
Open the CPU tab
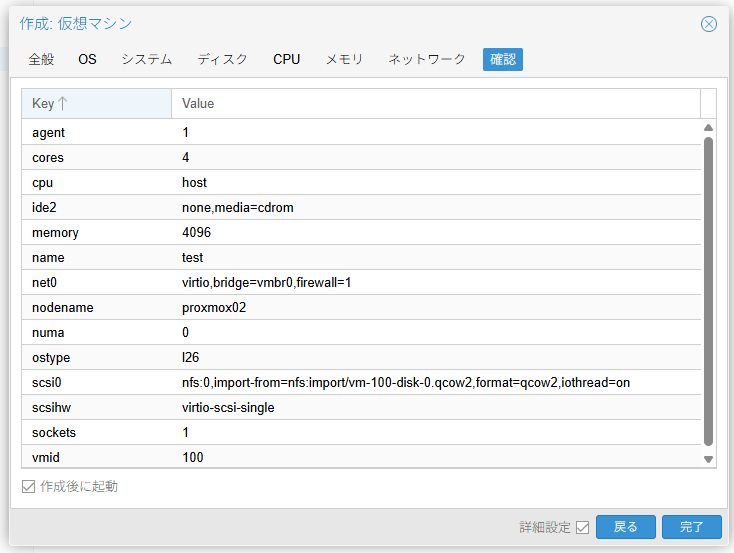coord(286,60)
